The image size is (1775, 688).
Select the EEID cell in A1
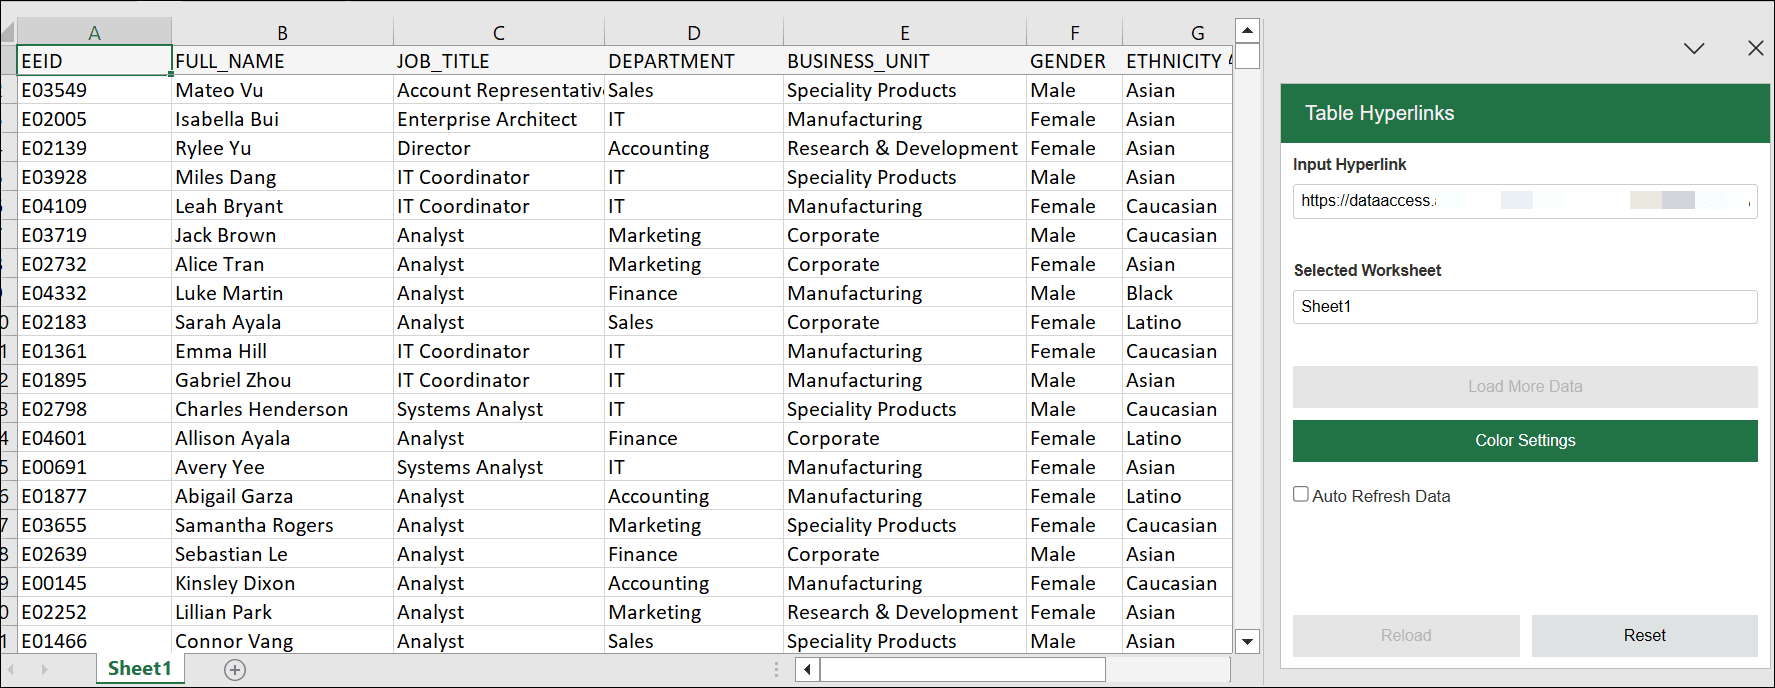[92, 60]
